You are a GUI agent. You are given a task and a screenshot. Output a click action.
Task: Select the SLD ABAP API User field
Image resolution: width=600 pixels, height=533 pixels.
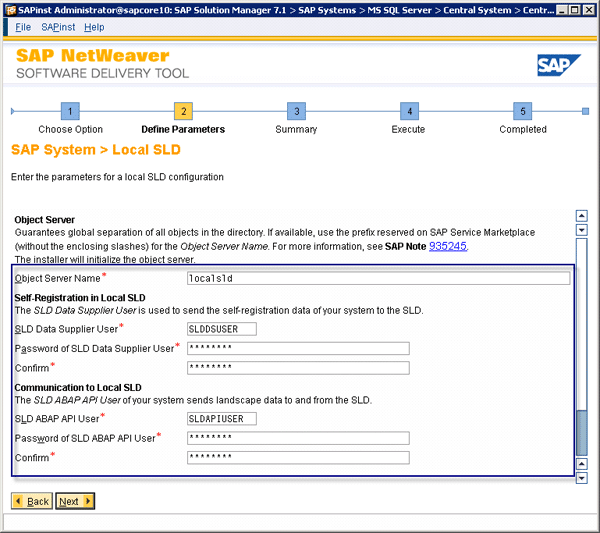[222, 419]
